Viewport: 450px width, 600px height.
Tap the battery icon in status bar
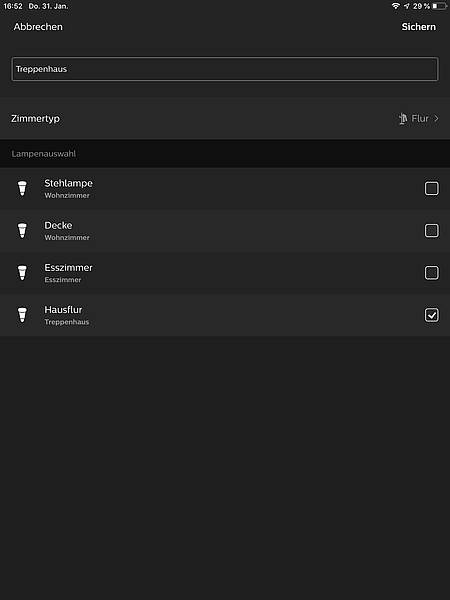click(439, 6)
